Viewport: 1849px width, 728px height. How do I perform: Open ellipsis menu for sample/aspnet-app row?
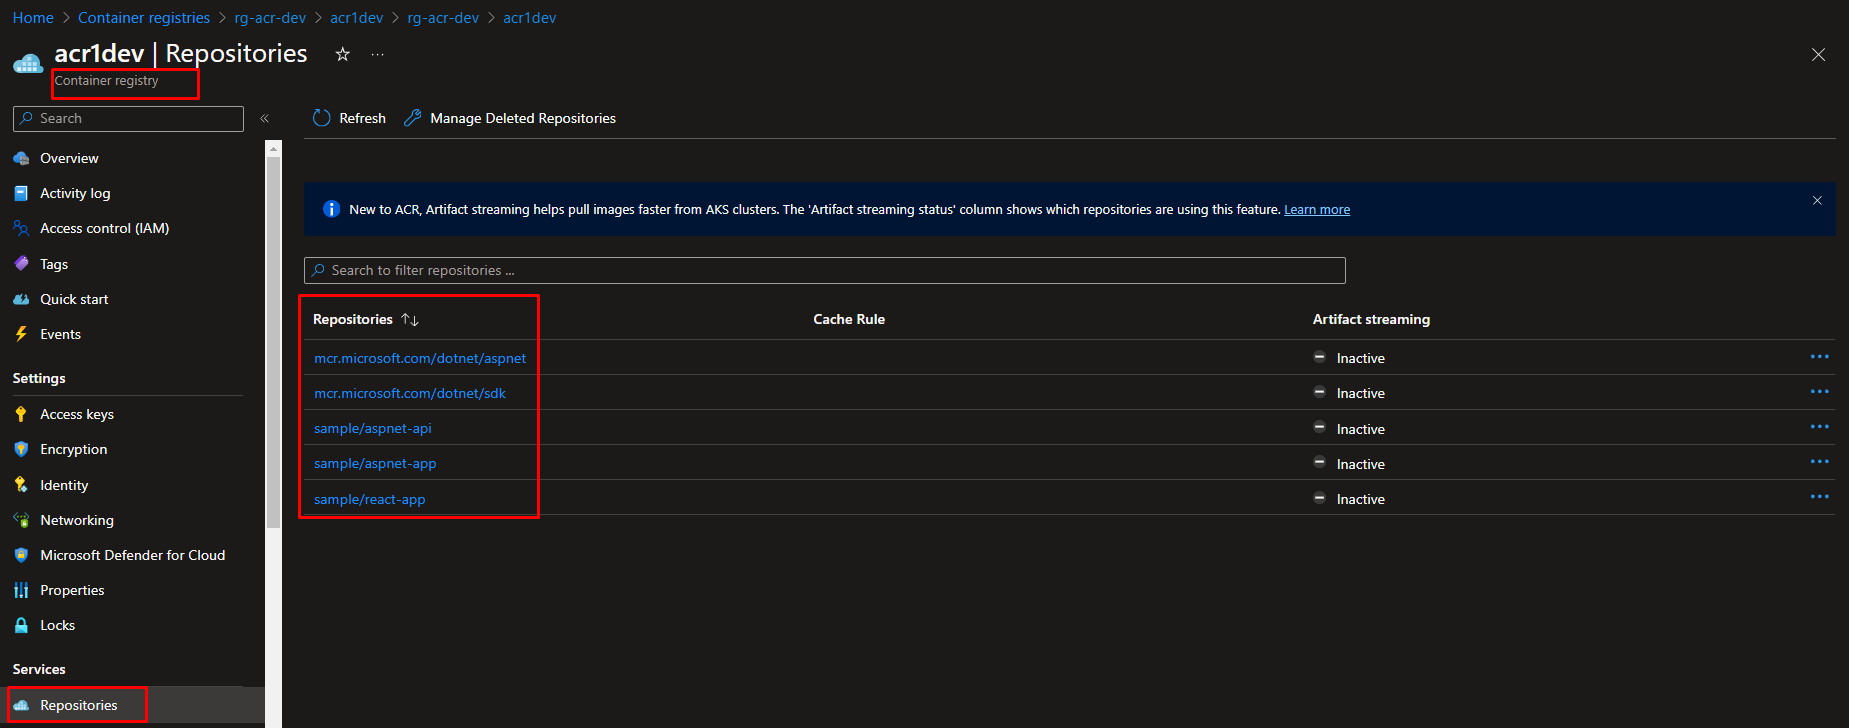point(1819,462)
